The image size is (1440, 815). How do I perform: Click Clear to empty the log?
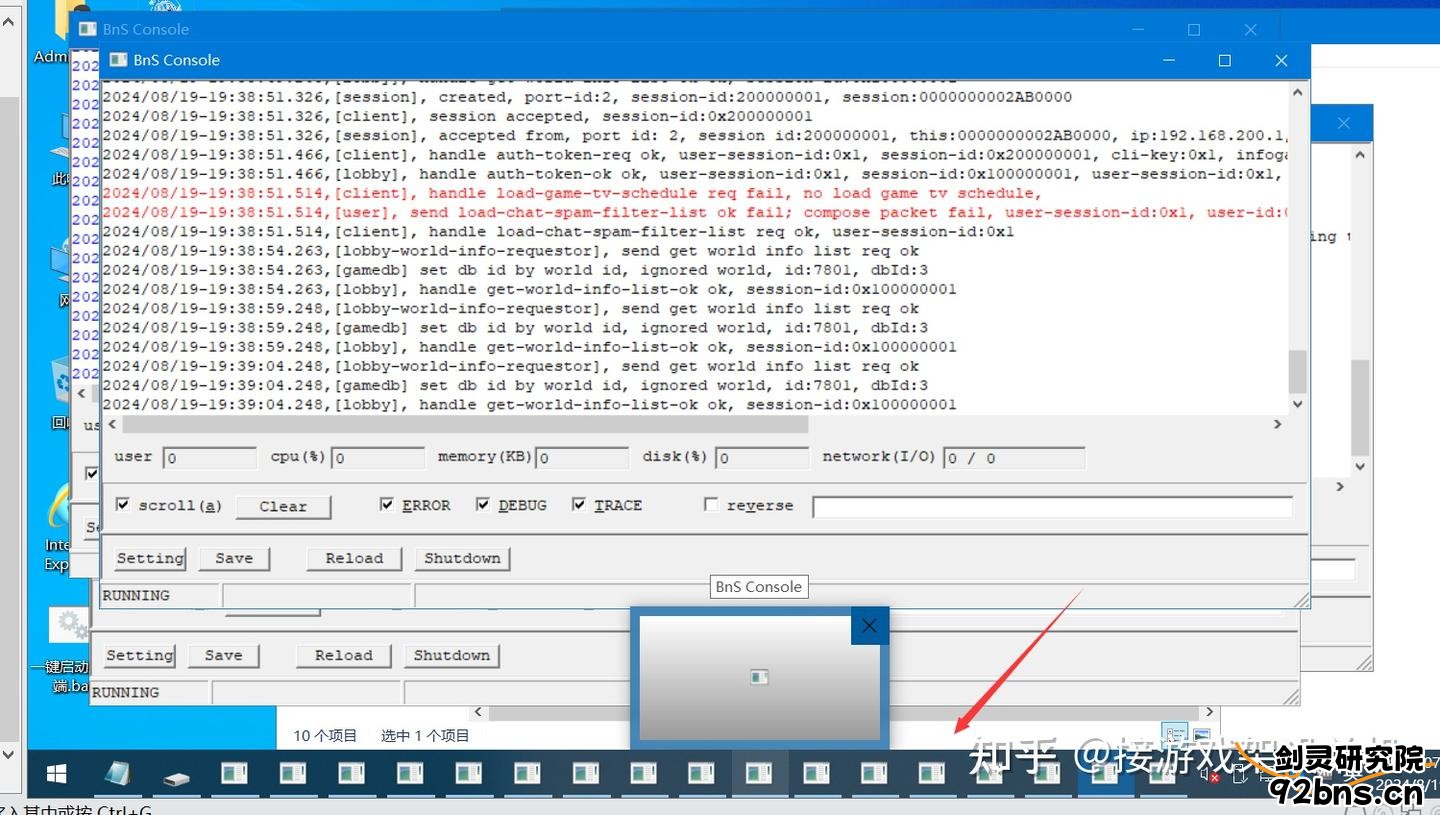point(283,506)
